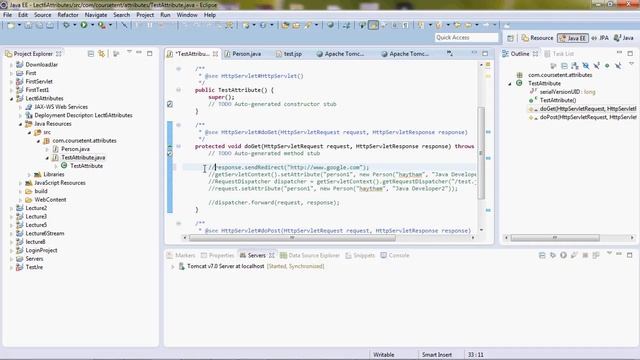Switch to Person.java editor tab
Screen dimensions: 640x360
click(x=243, y=54)
